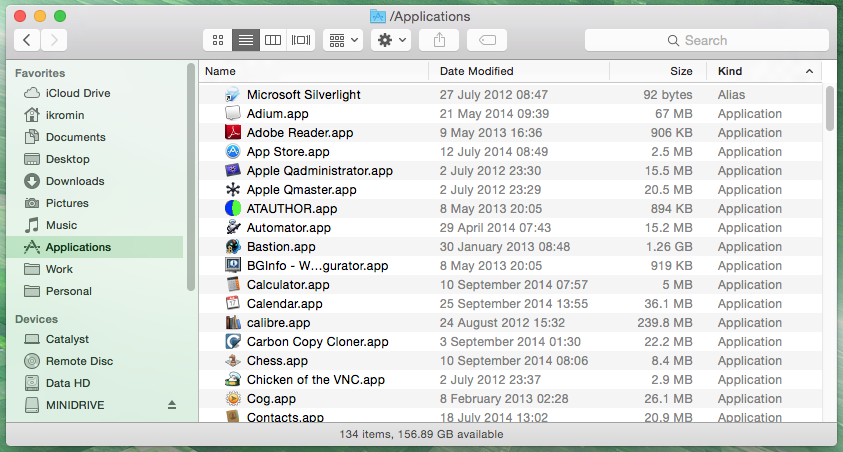Click the Adium.app file name
This screenshot has height=452, width=843.
277,113
